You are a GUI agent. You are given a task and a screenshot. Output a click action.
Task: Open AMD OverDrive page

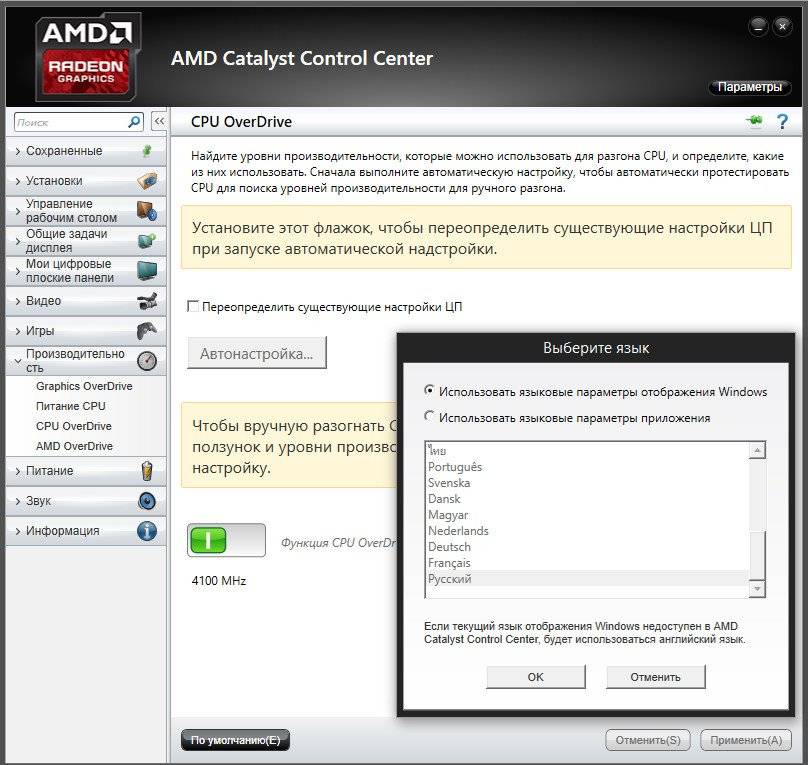pyautogui.click(x=74, y=446)
